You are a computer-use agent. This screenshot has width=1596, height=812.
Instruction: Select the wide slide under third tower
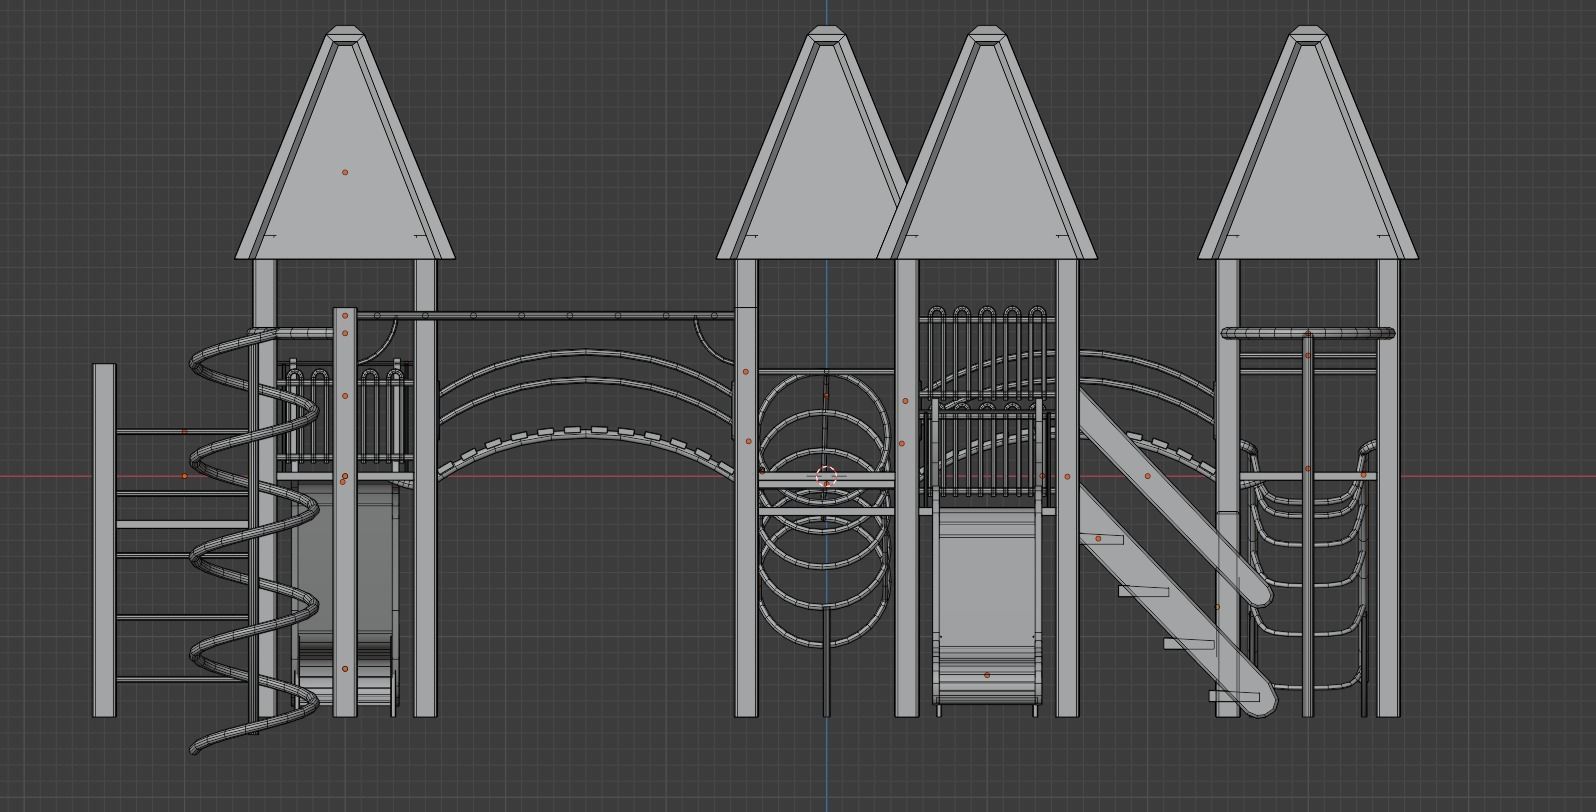pyautogui.click(x=987, y=608)
